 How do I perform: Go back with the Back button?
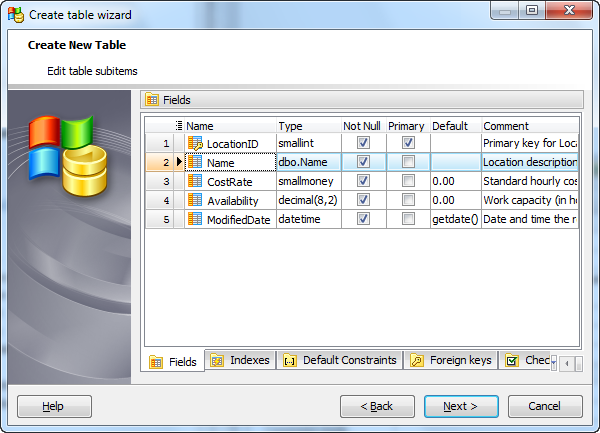pos(377,407)
